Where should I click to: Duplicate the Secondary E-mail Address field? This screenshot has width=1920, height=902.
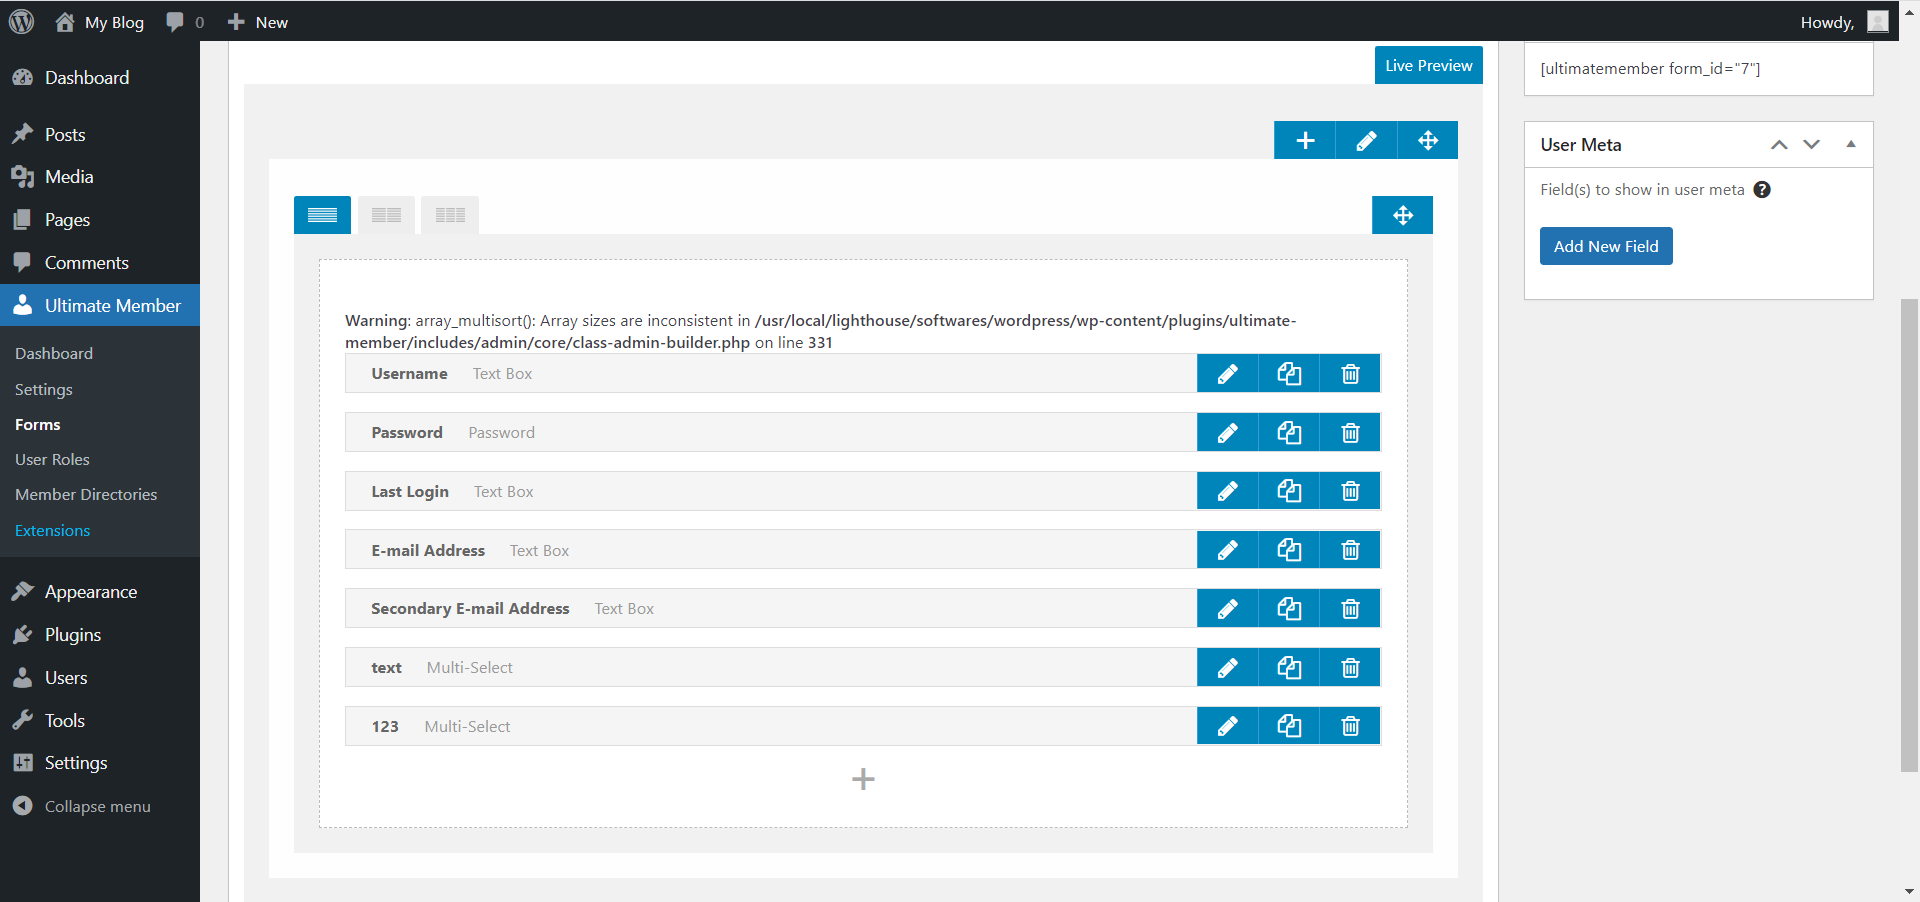(1289, 609)
